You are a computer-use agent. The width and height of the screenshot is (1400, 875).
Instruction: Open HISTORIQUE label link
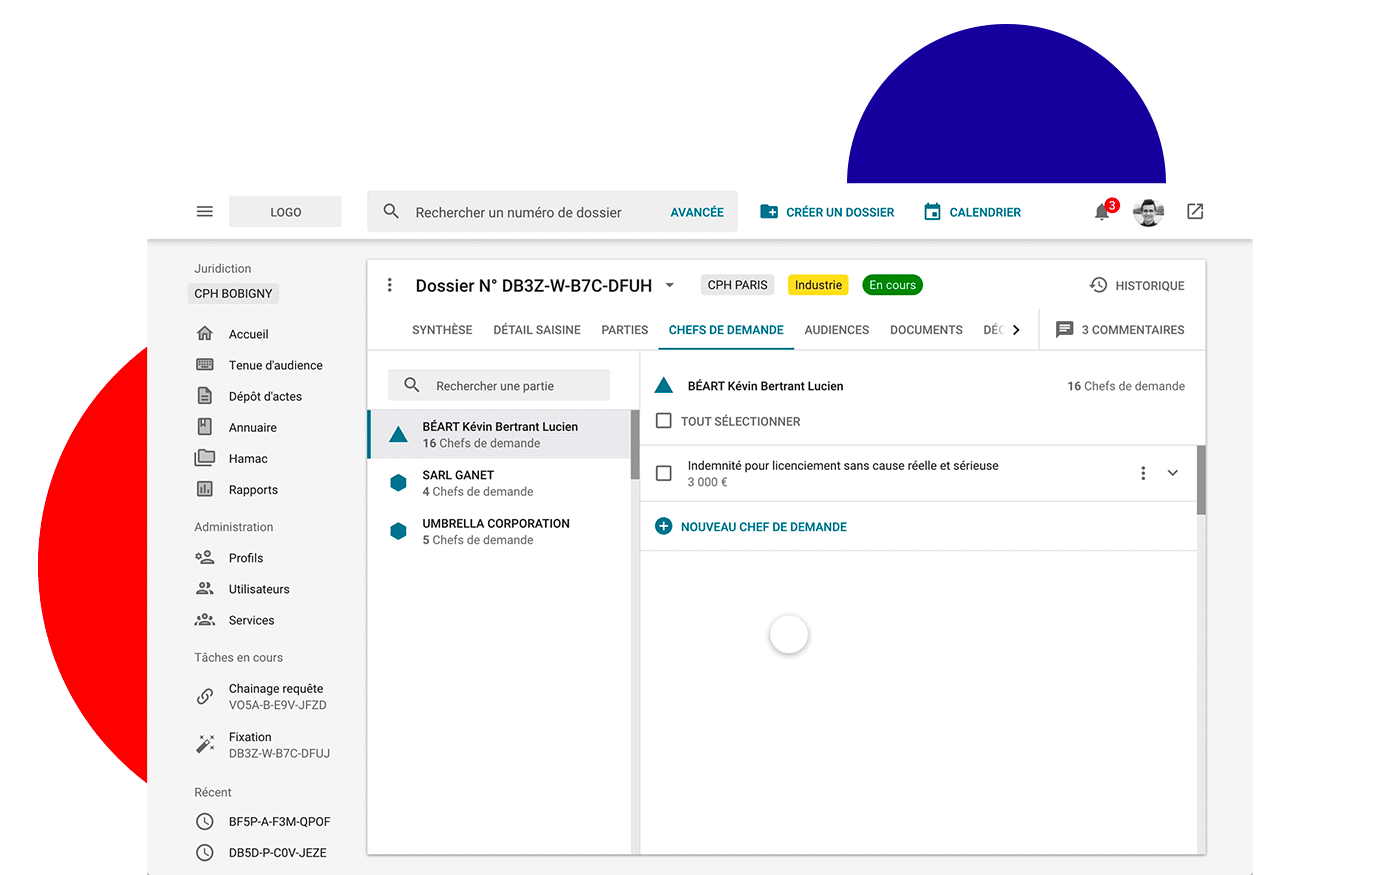click(1150, 286)
